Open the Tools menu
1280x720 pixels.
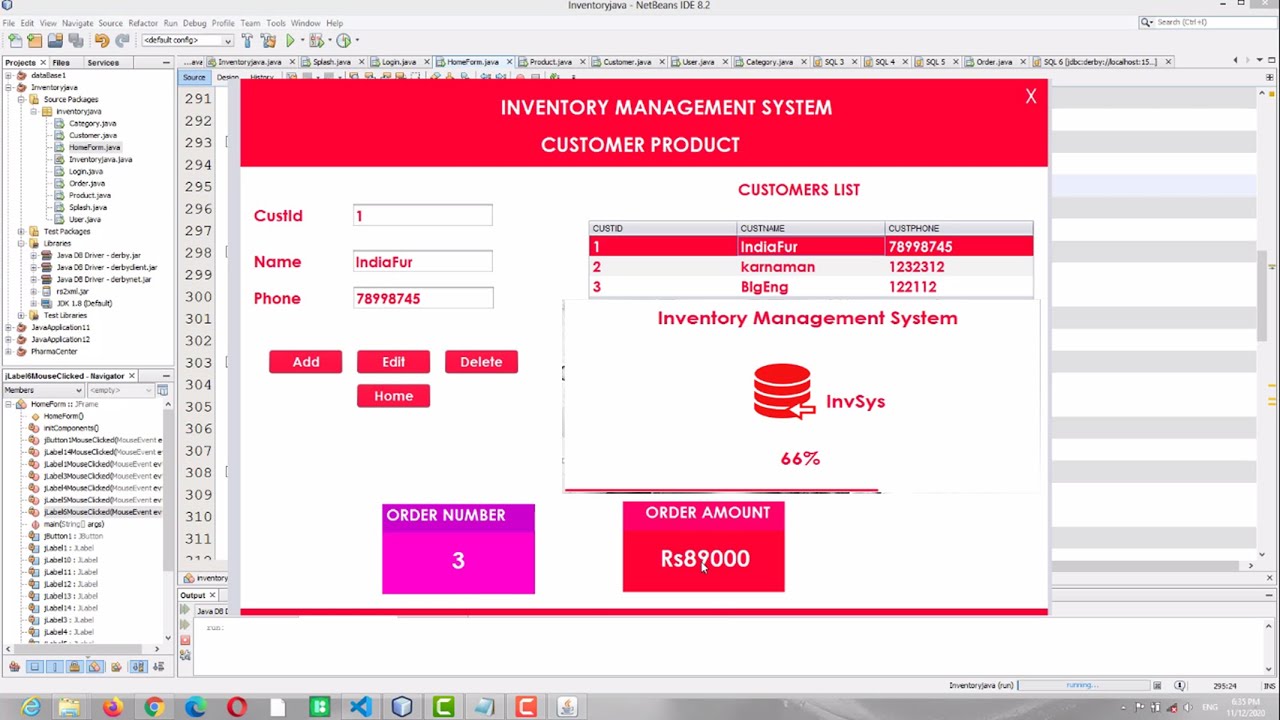pyautogui.click(x=276, y=23)
